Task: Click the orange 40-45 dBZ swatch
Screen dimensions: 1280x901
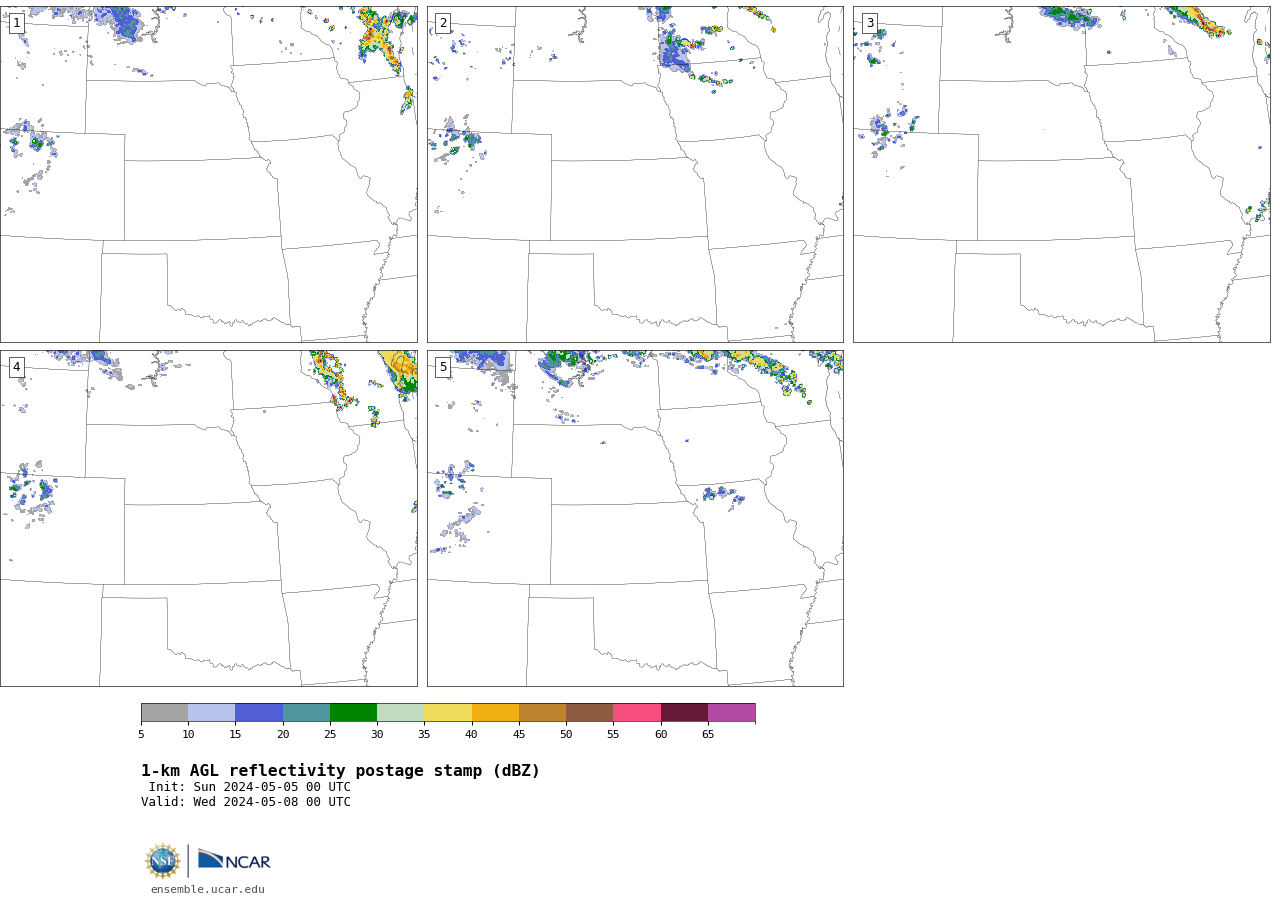Action: (495, 713)
